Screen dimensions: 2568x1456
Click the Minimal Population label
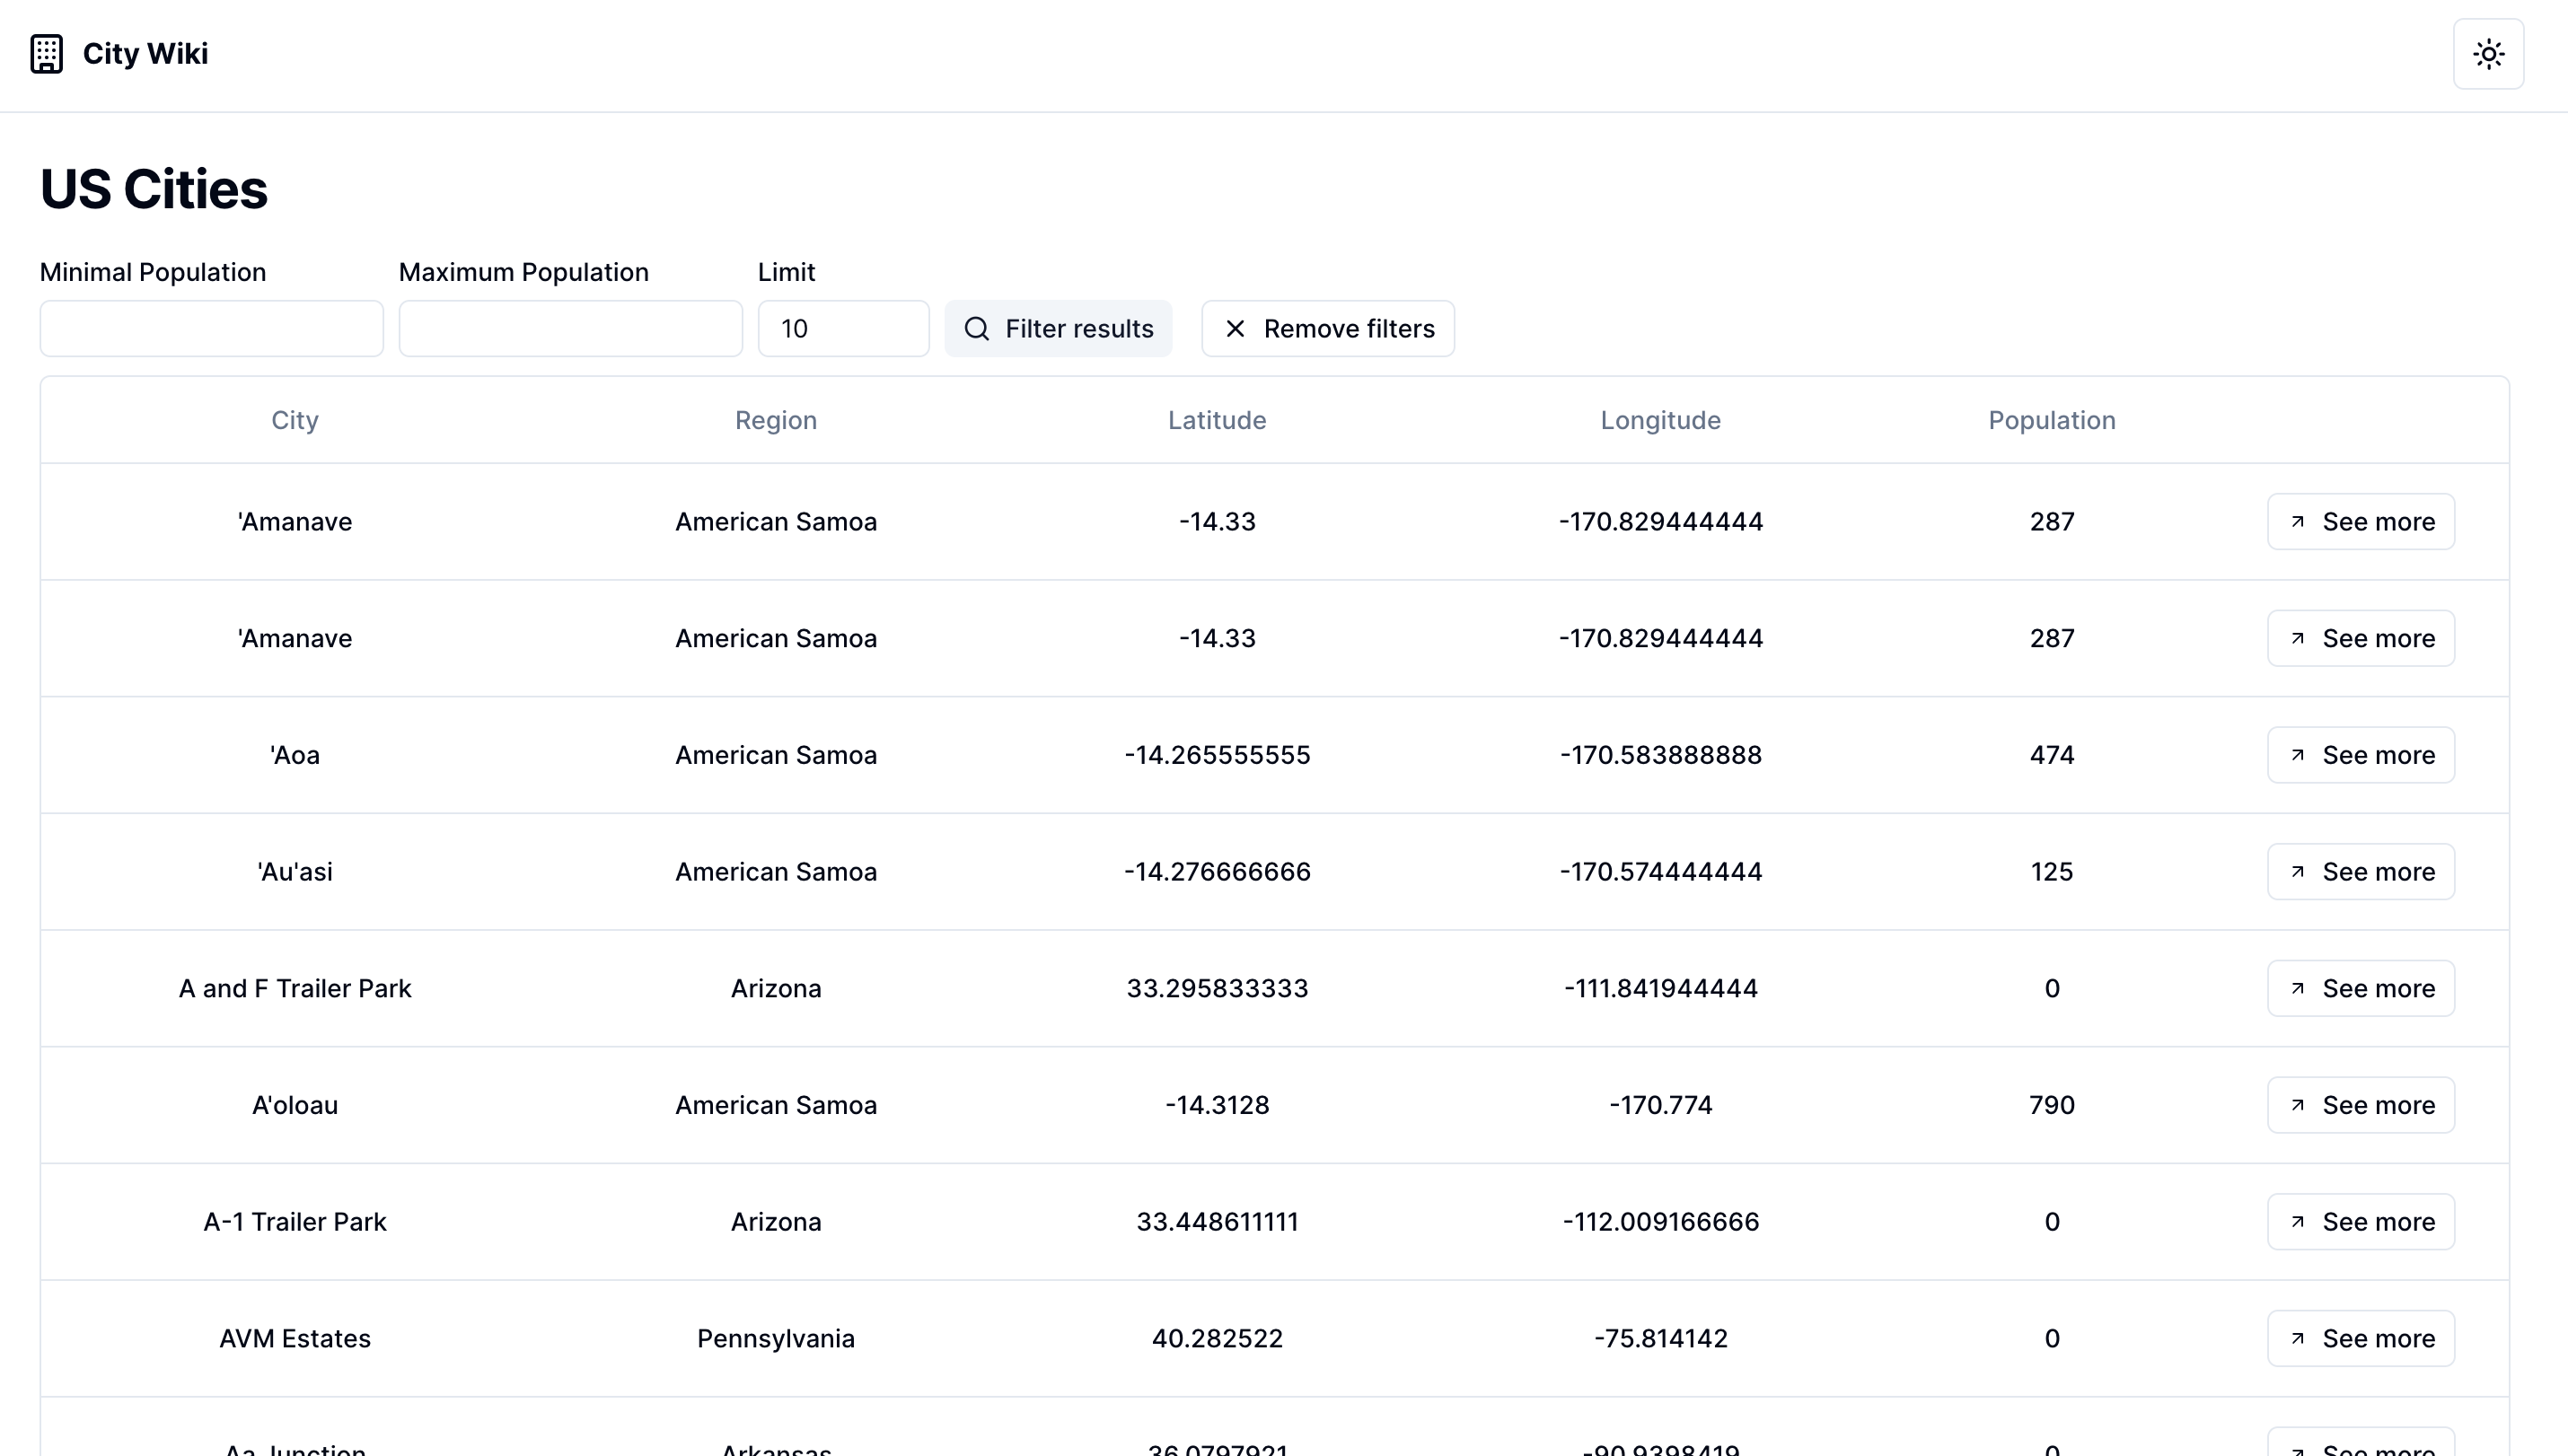coord(153,272)
